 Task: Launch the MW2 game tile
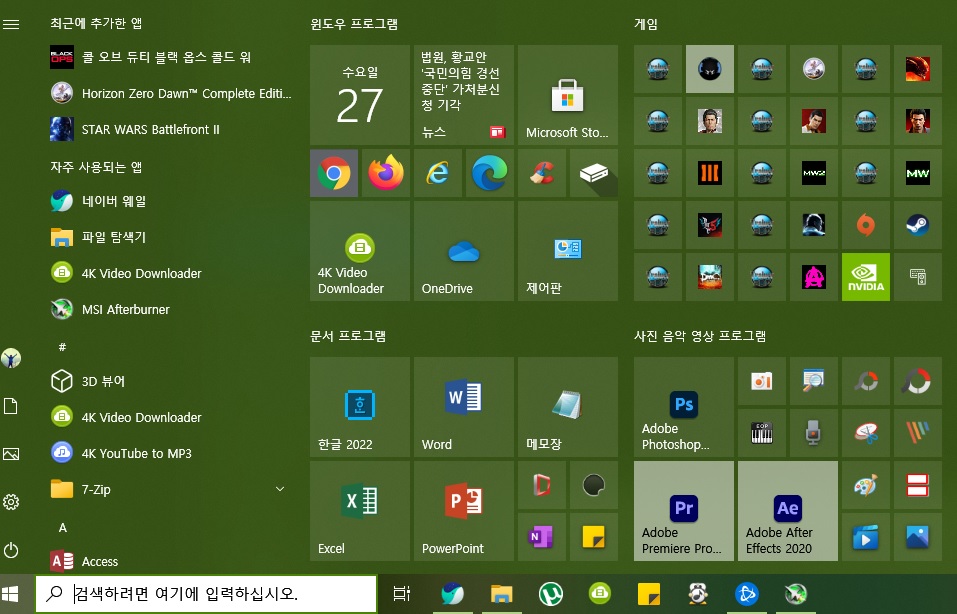814,173
